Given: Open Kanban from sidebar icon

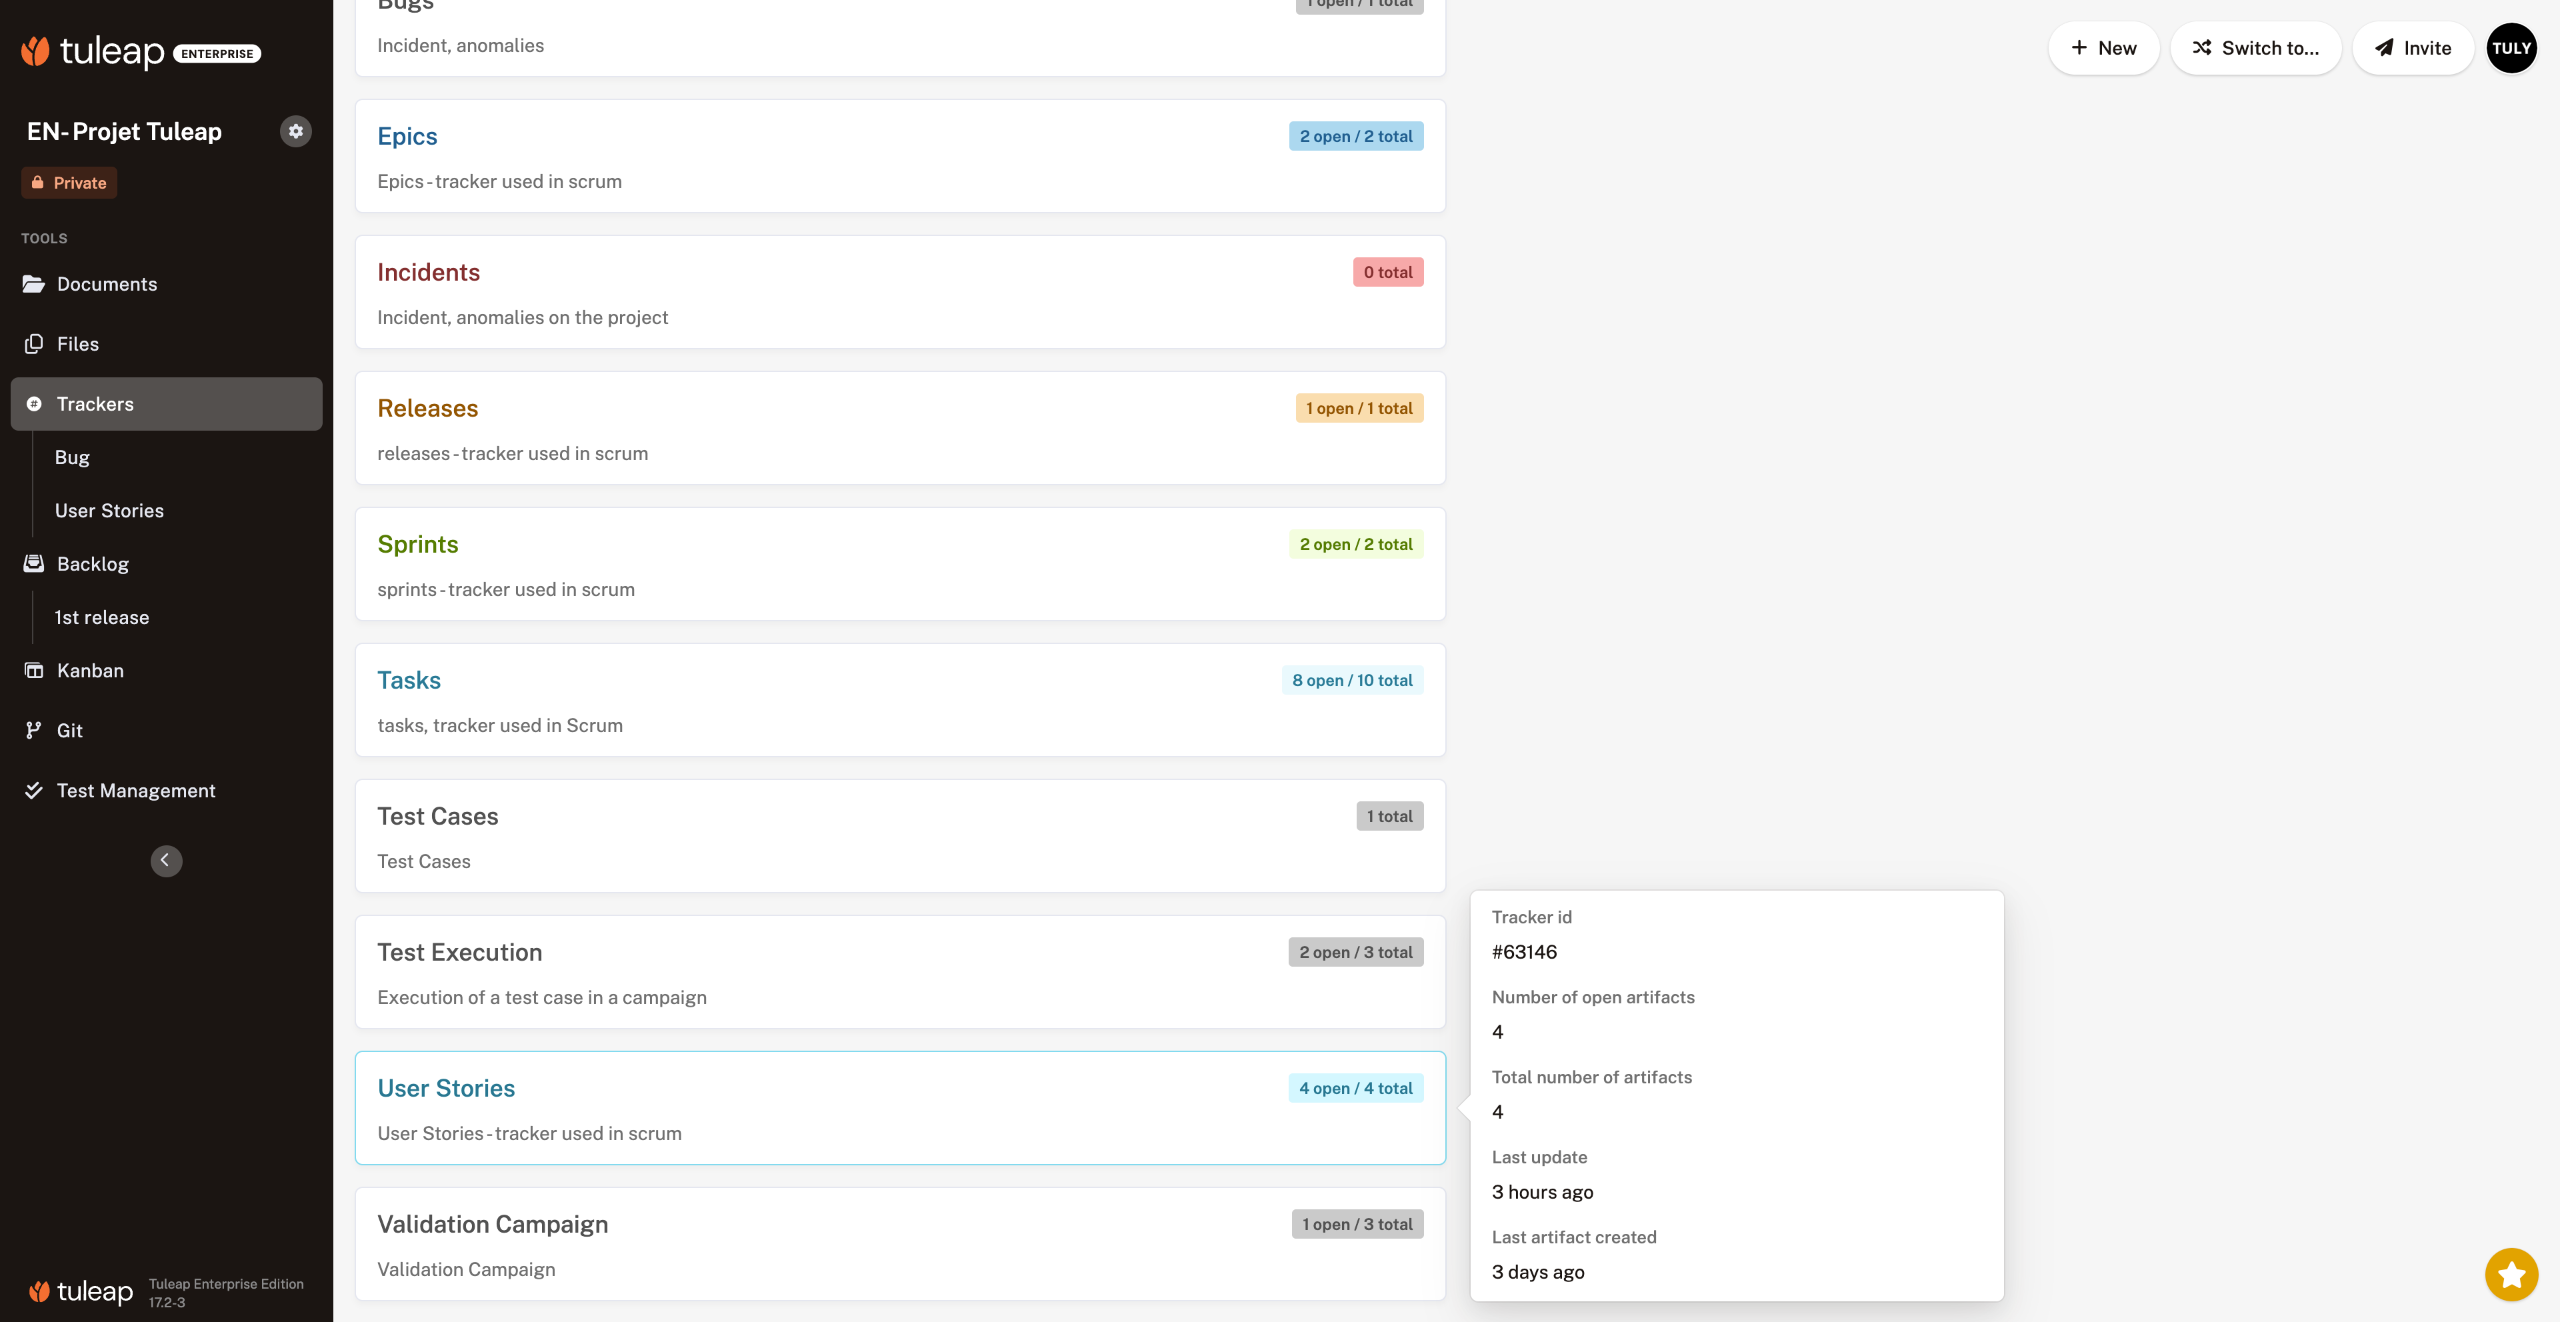Looking at the screenshot, I should (x=34, y=671).
